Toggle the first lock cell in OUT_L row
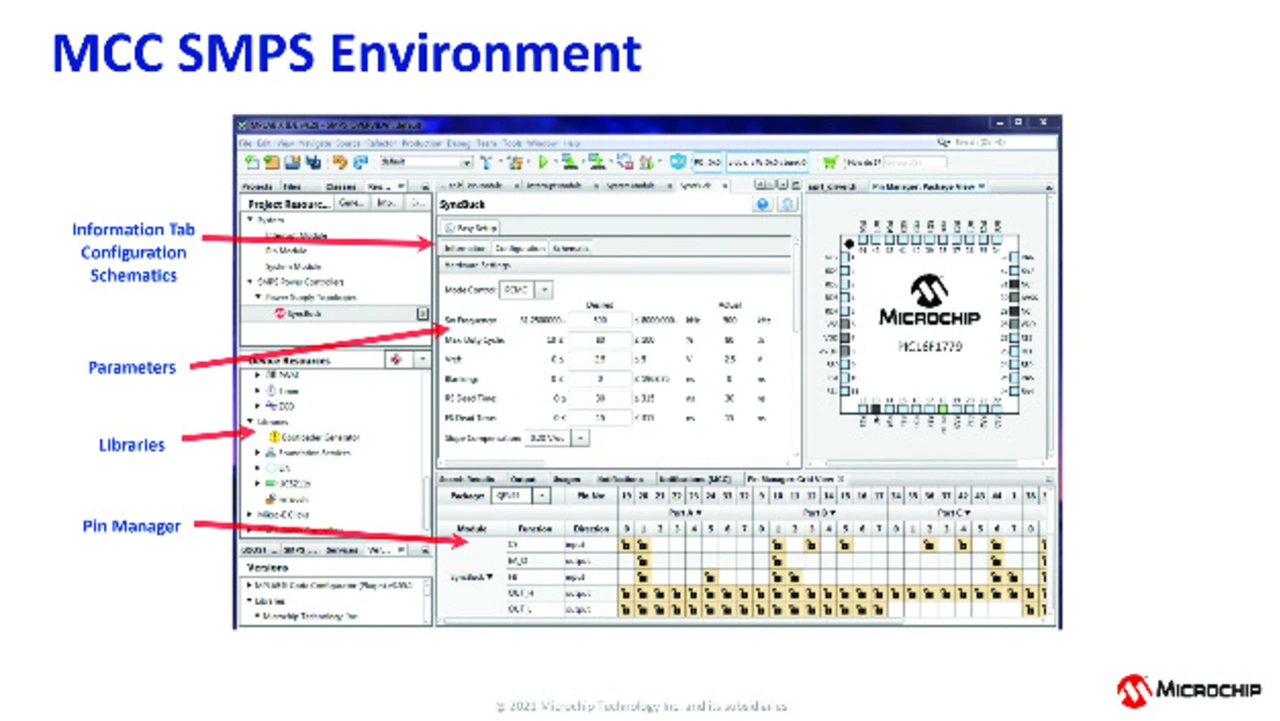This screenshot has height=721, width=1280. pyautogui.click(x=626, y=608)
